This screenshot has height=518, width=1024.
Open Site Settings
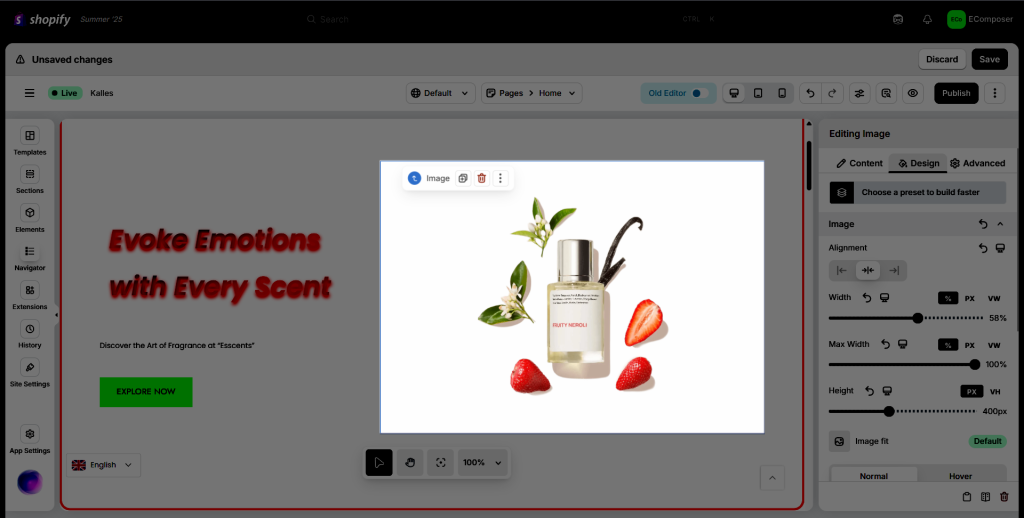(x=29, y=374)
